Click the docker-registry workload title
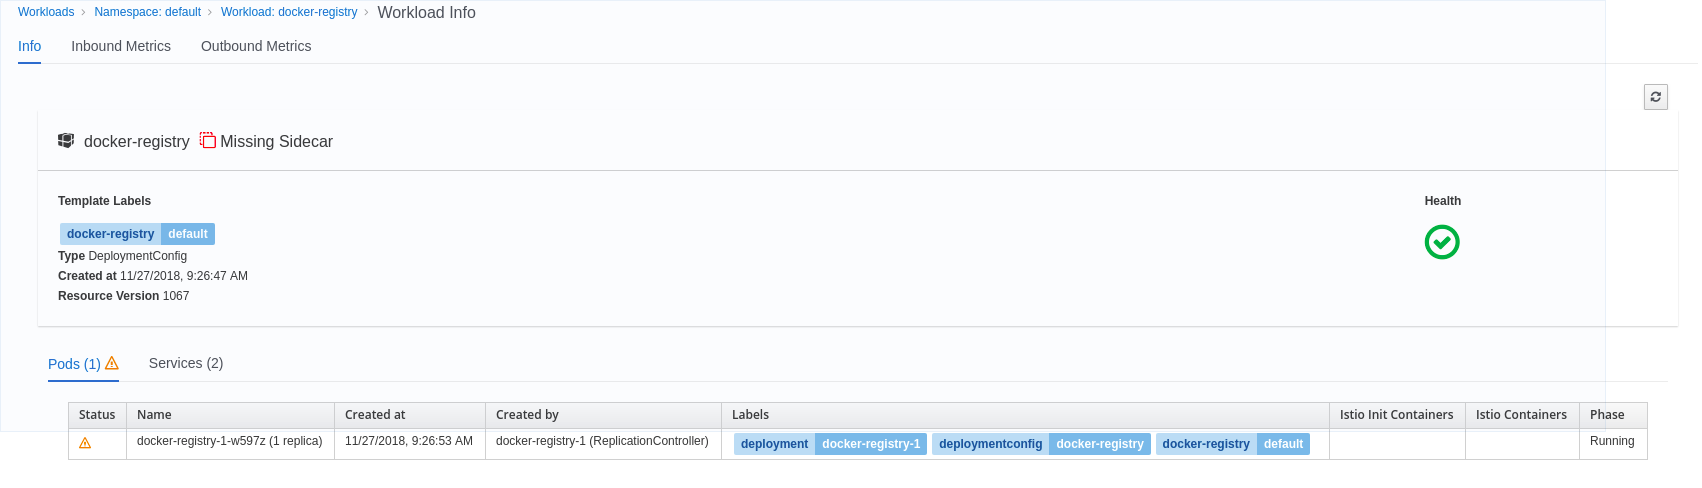1702x488 pixels. pyautogui.click(x=137, y=141)
